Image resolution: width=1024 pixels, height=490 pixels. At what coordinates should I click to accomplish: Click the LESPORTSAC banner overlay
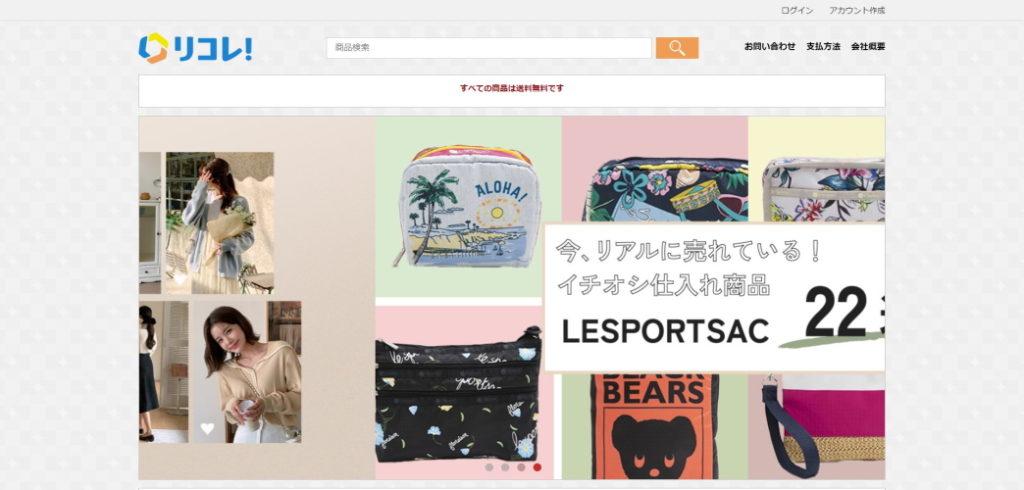[x=714, y=298]
